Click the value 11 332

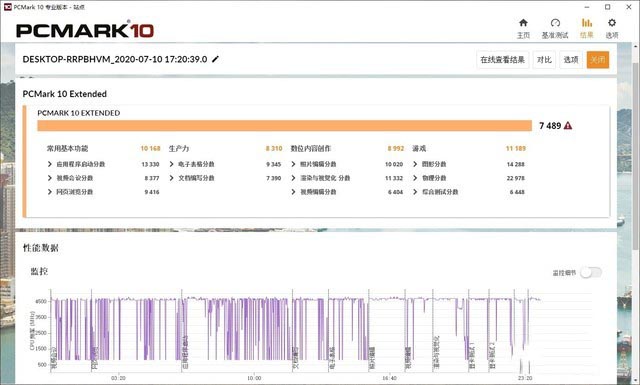[x=394, y=178]
